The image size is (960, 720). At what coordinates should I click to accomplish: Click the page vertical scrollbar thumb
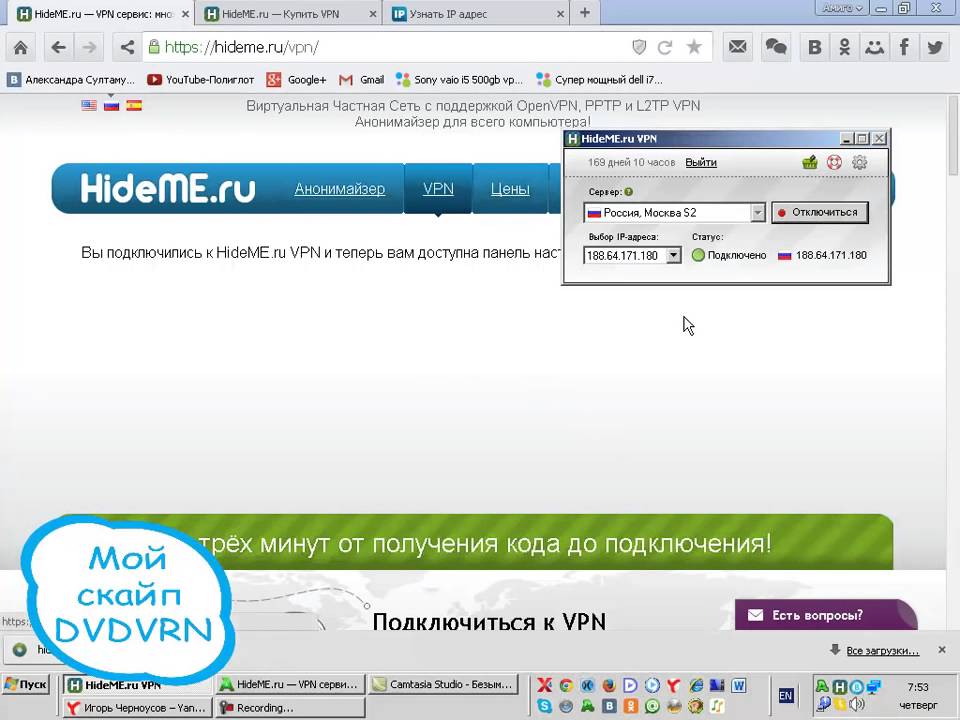click(953, 135)
